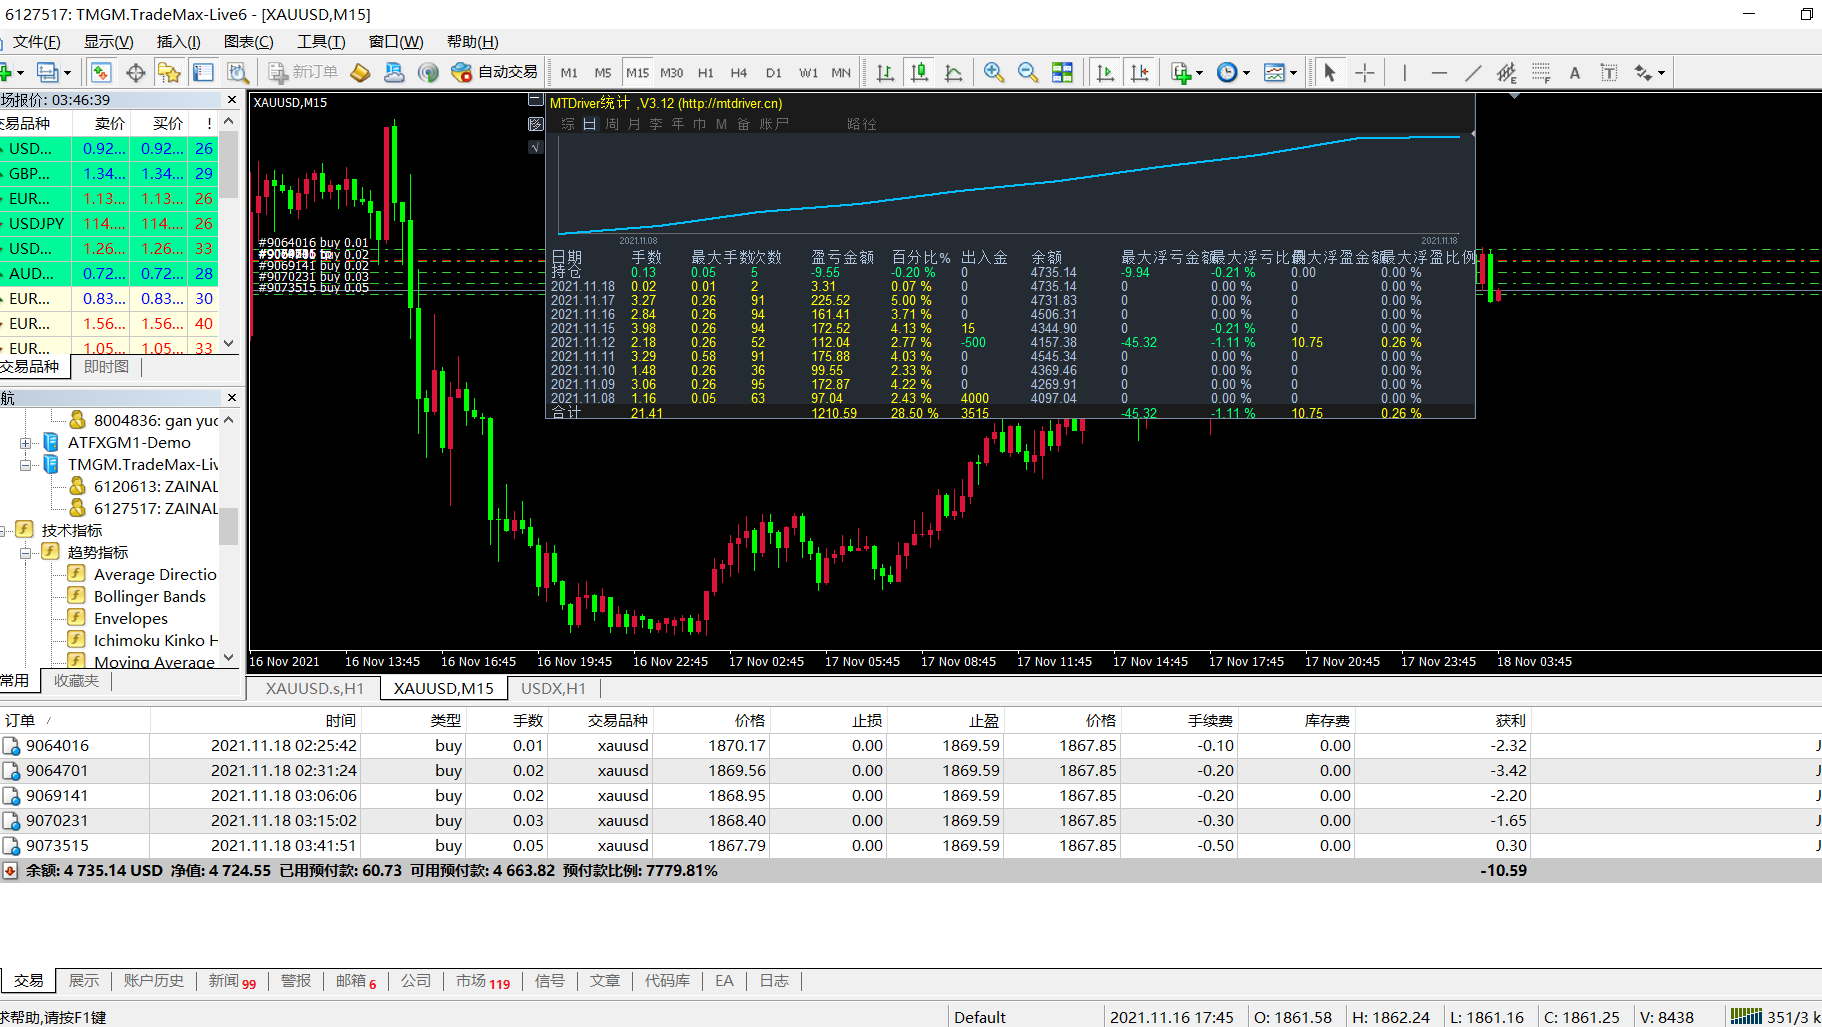Open the 工具(T) menu

tap(321, 41)
